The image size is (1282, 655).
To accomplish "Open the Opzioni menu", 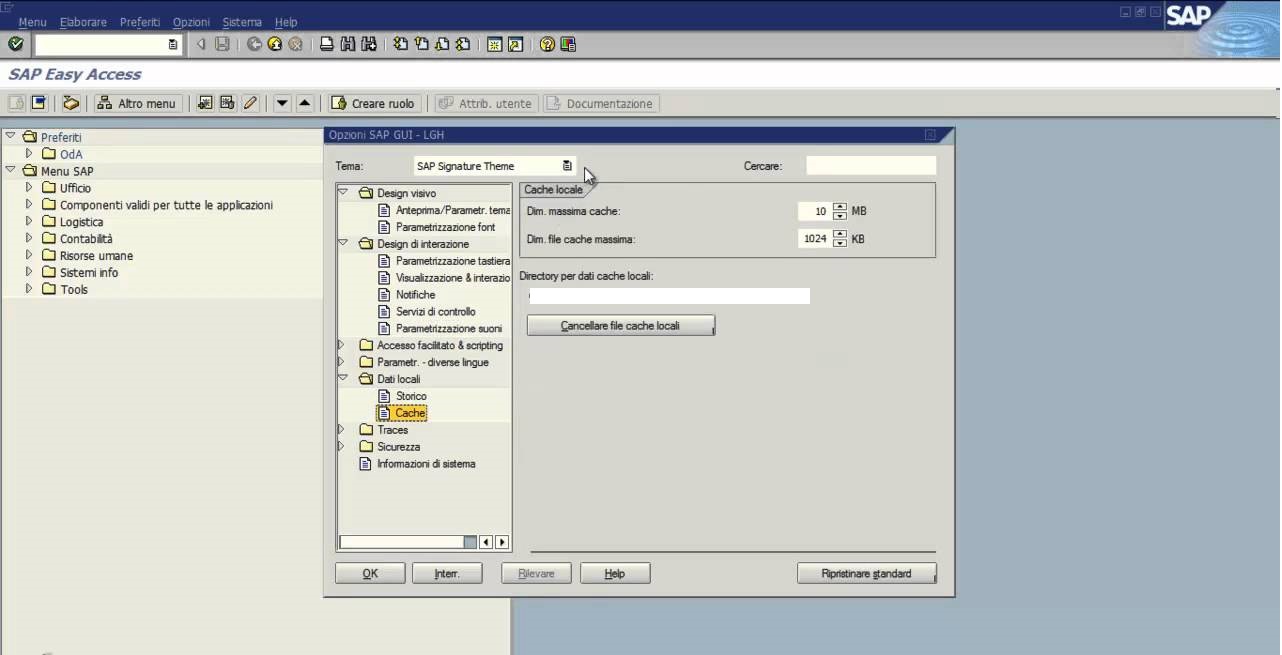I will [191, 22].
